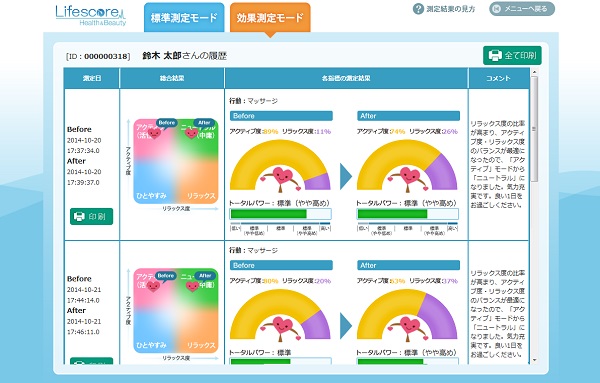Screen dimensions: 600x383
Task: Click the second row Before header bar
Action: click(281, 265)
